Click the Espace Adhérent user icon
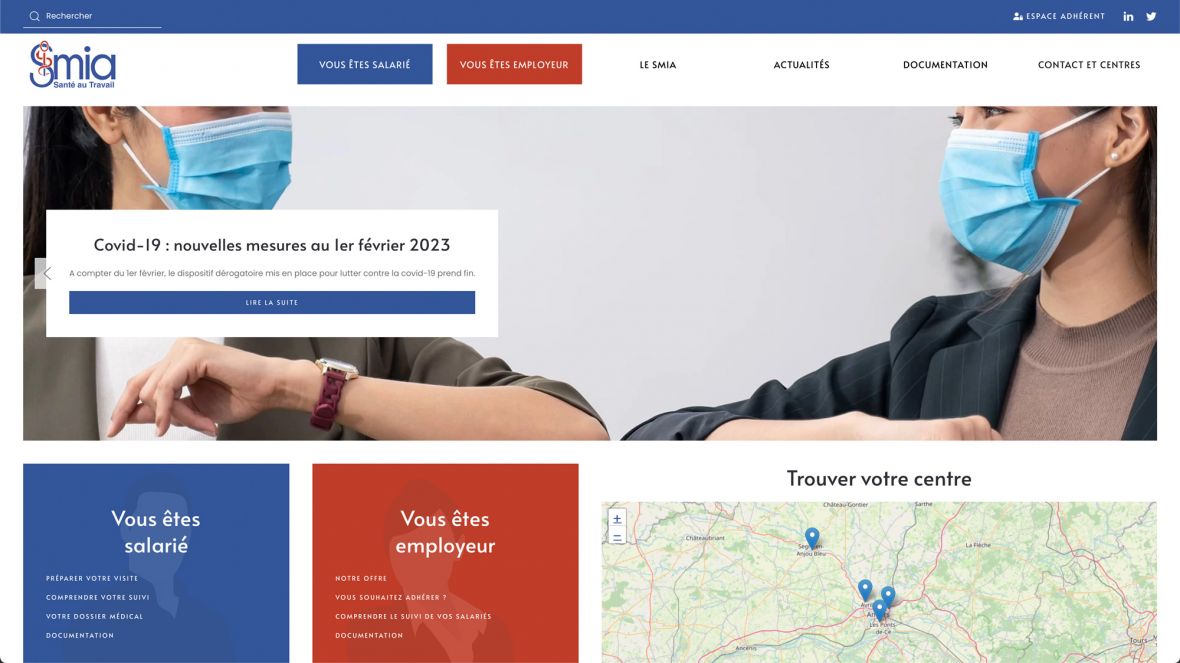Viewport: 1180px width, 663px height. 1017,16
